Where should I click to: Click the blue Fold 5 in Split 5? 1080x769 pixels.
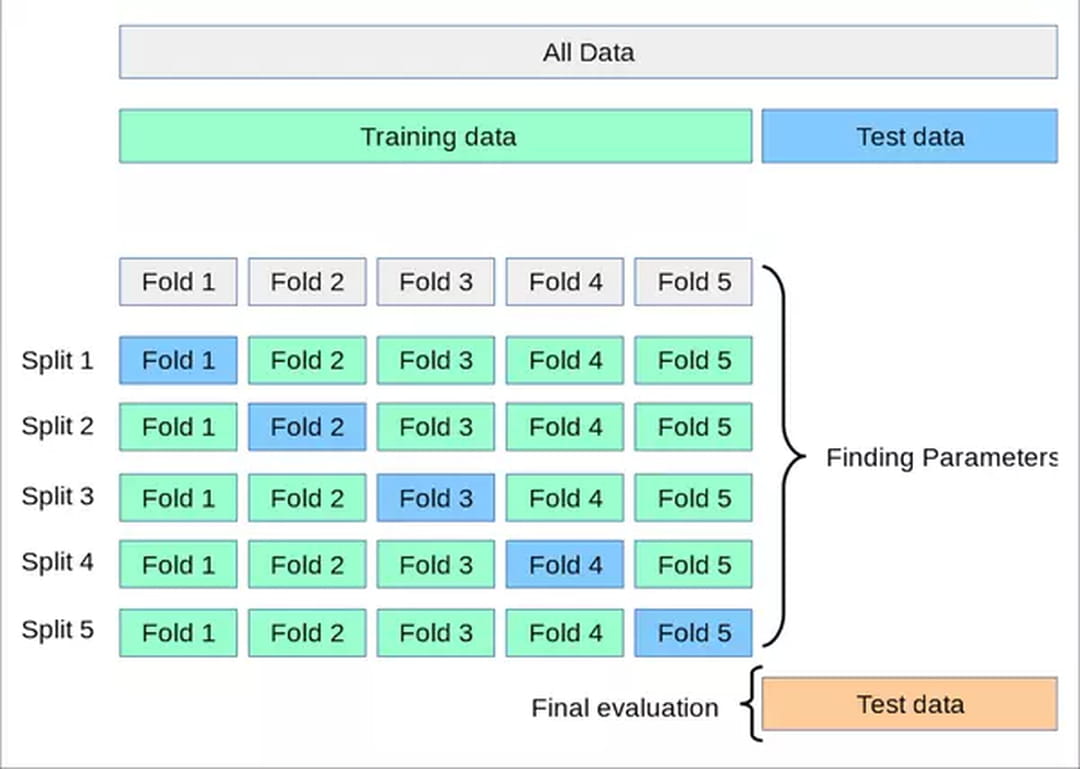coord(694,633)
